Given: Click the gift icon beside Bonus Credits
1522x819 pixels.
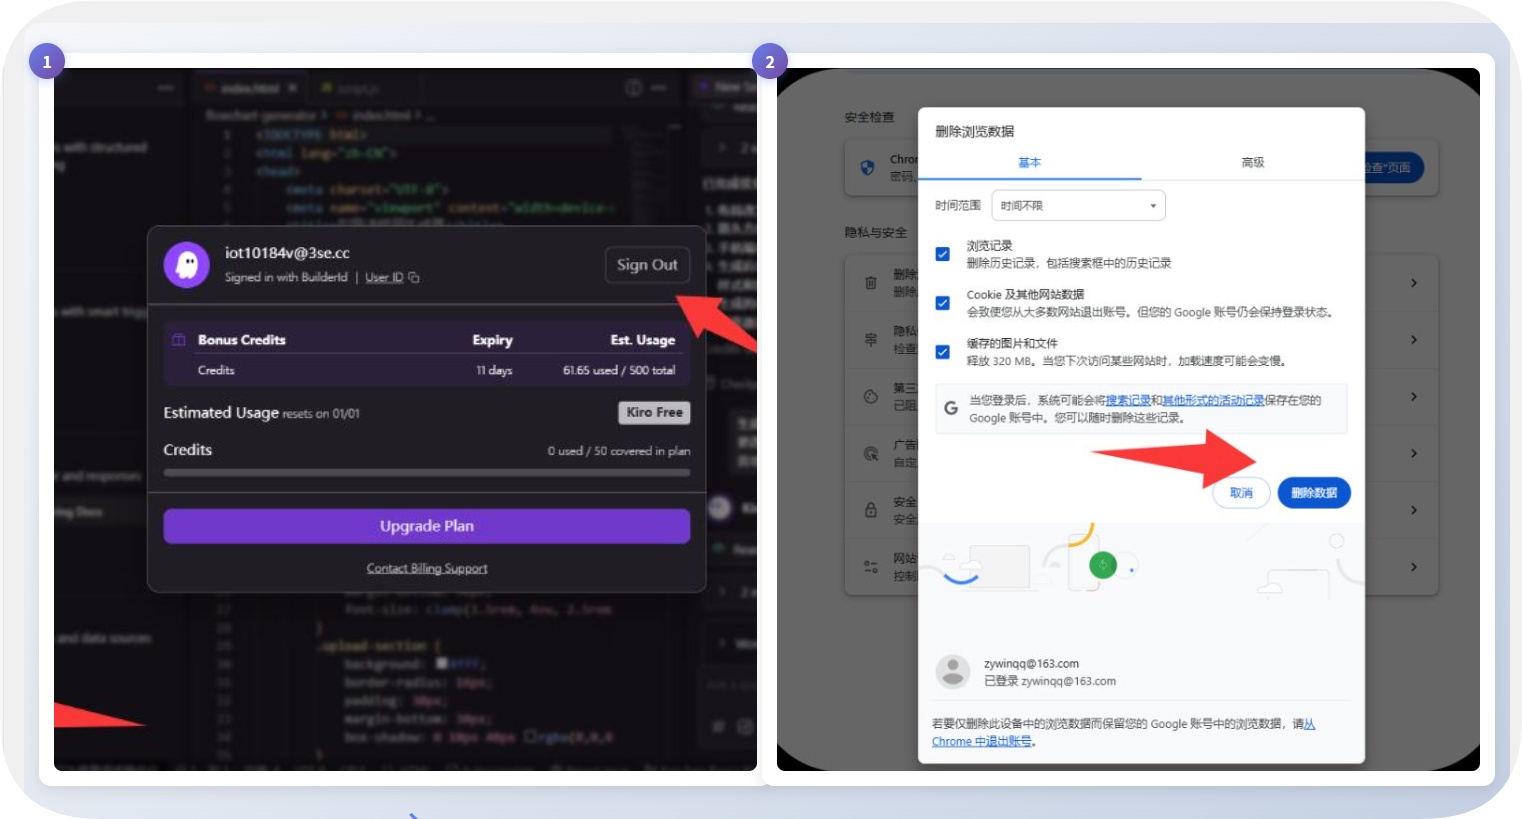Looking at the screenshot, I should [178, 341].
